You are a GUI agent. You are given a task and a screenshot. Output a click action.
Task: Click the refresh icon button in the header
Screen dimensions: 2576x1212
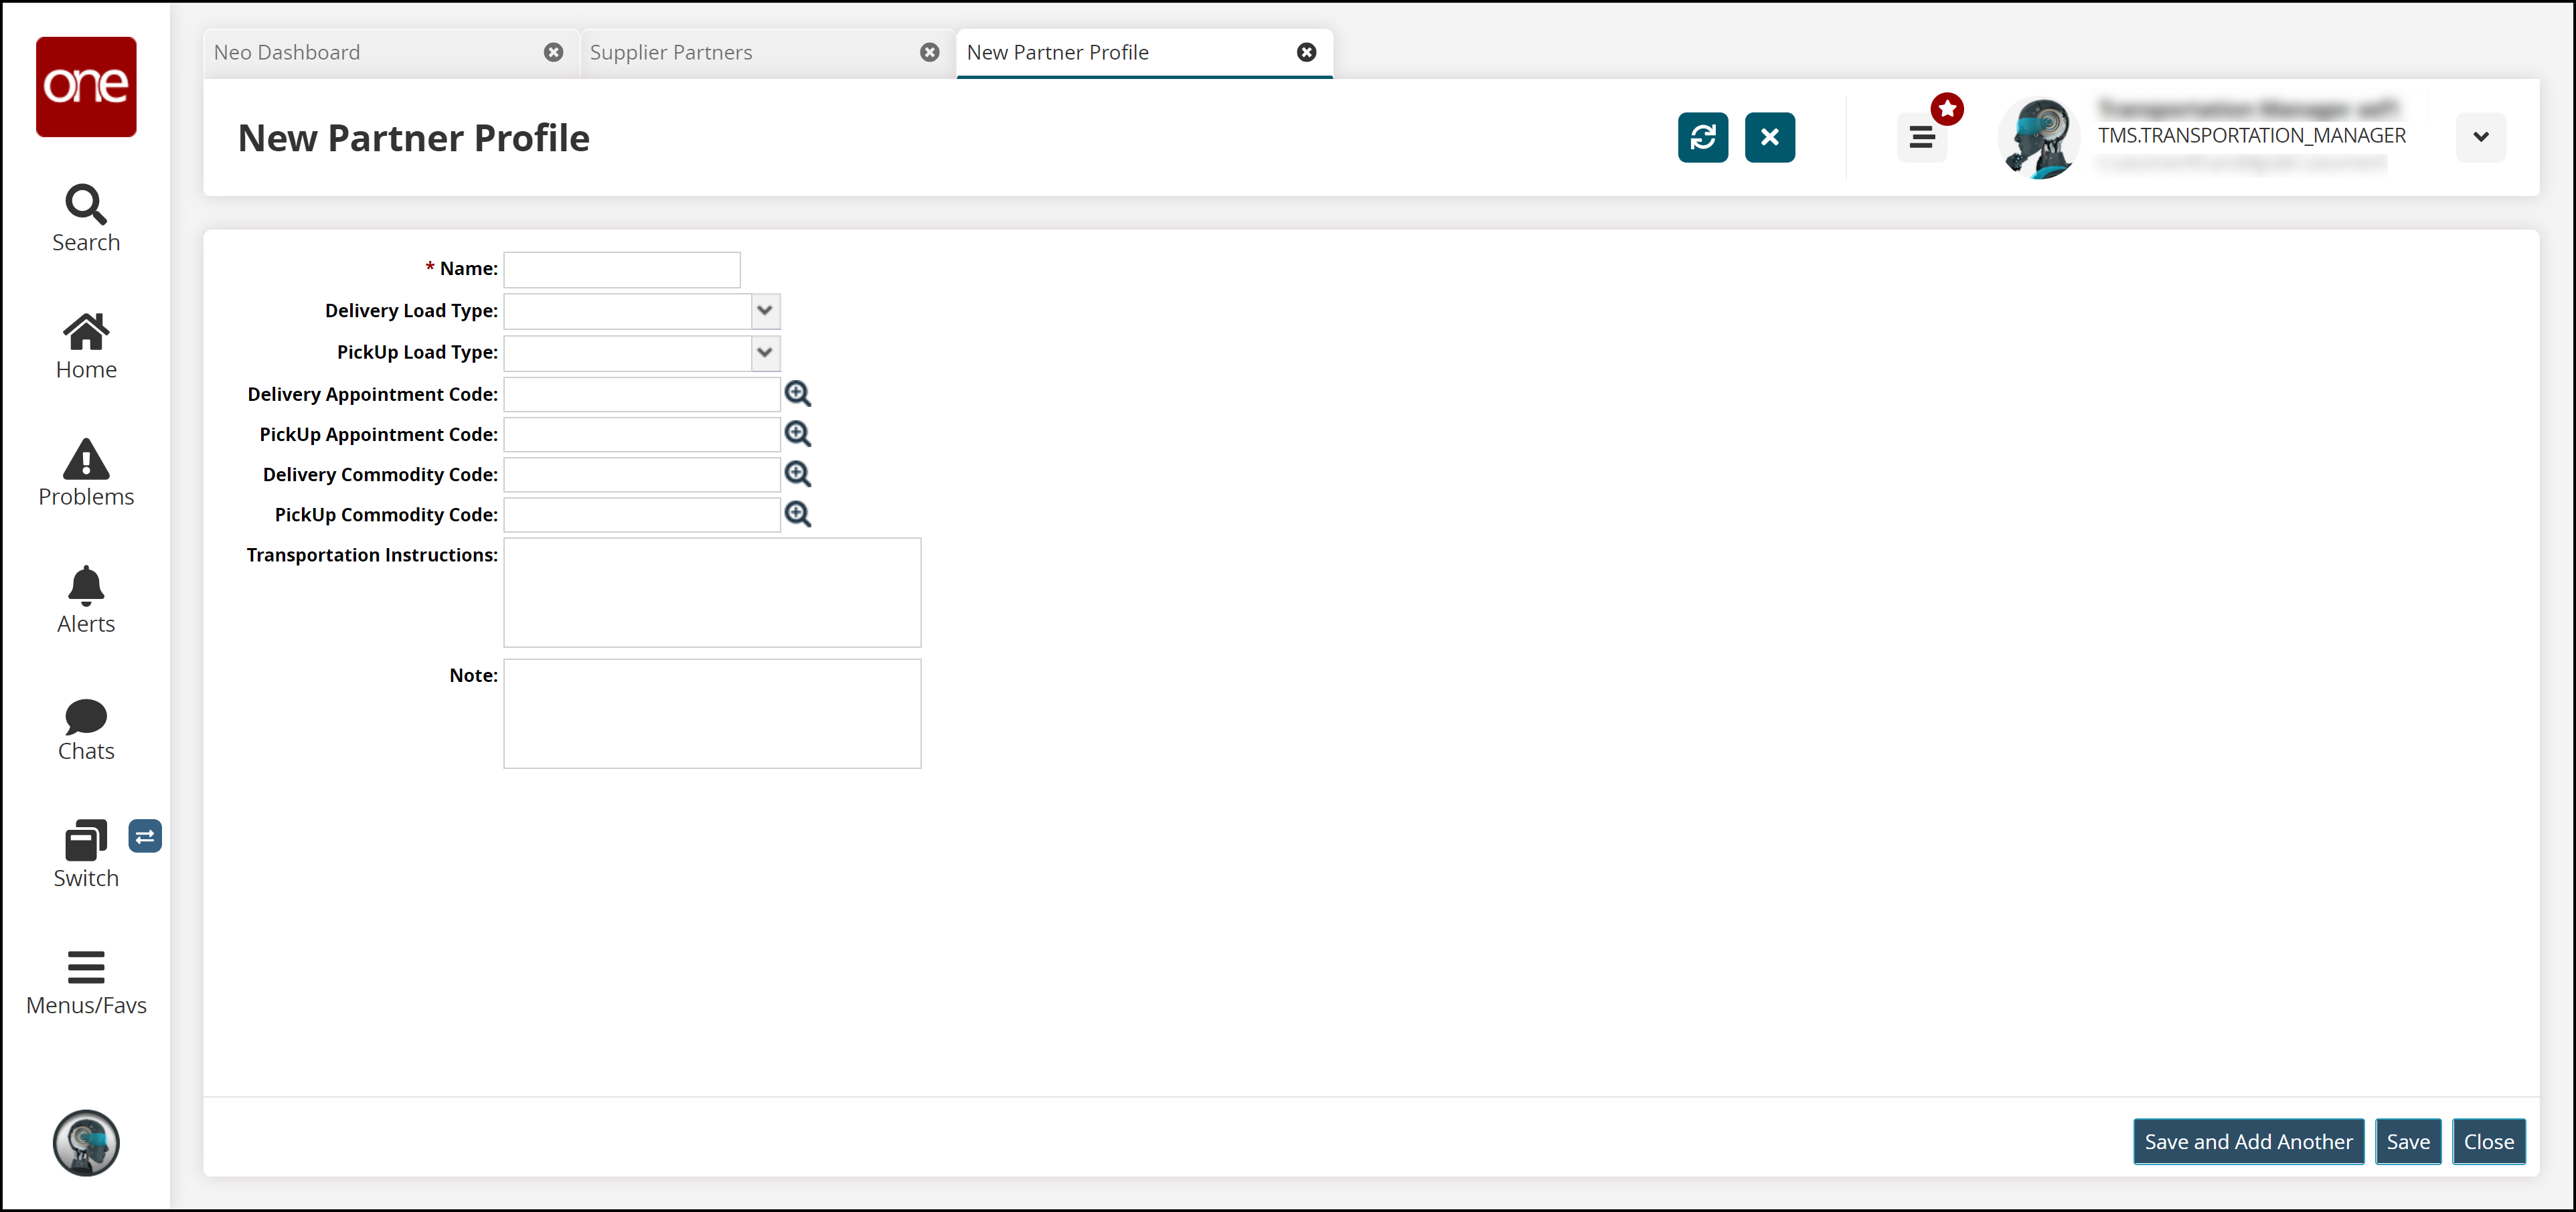[1702, 137]
